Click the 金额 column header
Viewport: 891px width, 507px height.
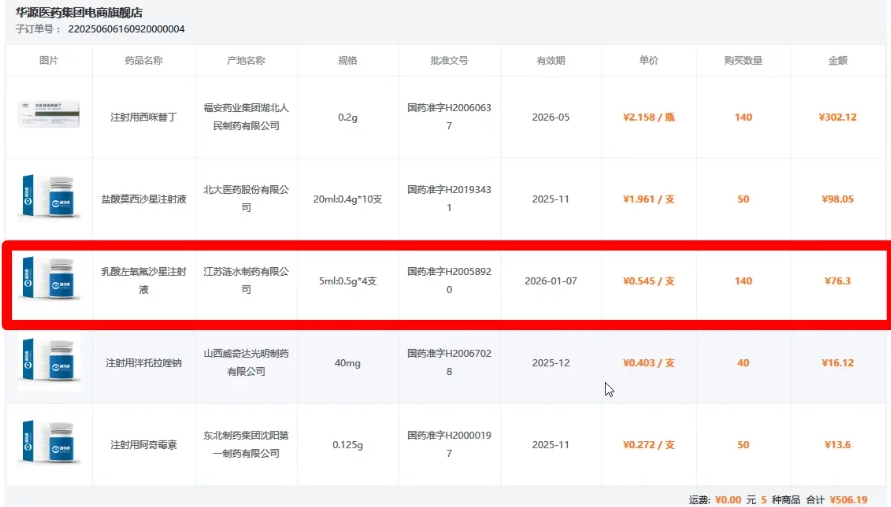pos(838,60)
